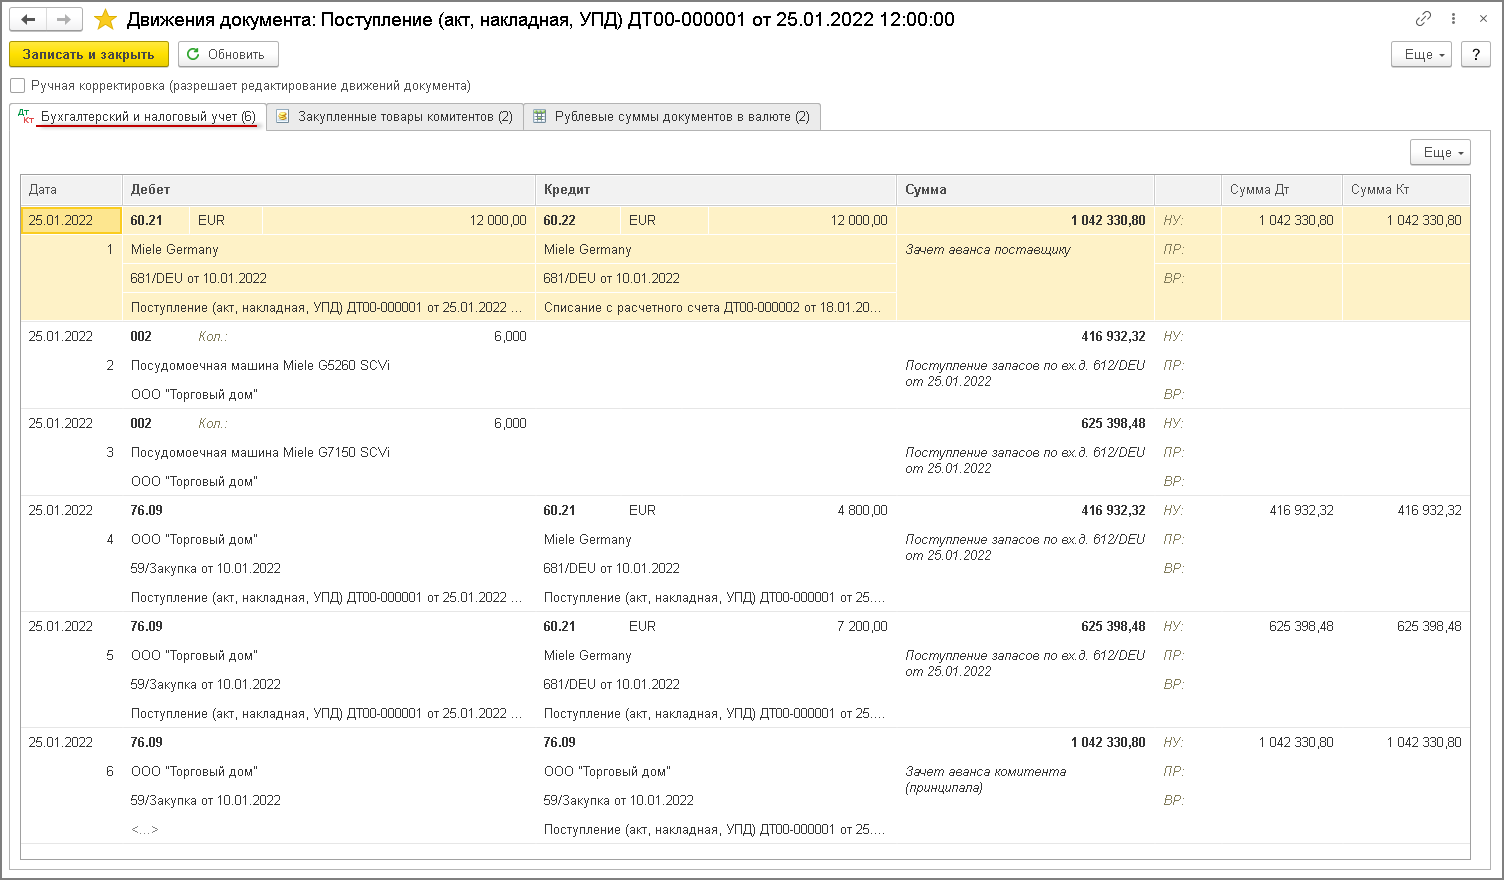Click 'Зачет аванса поставщику' description
The height and width of the screenshot is (880, 1504).
point(988,249)
